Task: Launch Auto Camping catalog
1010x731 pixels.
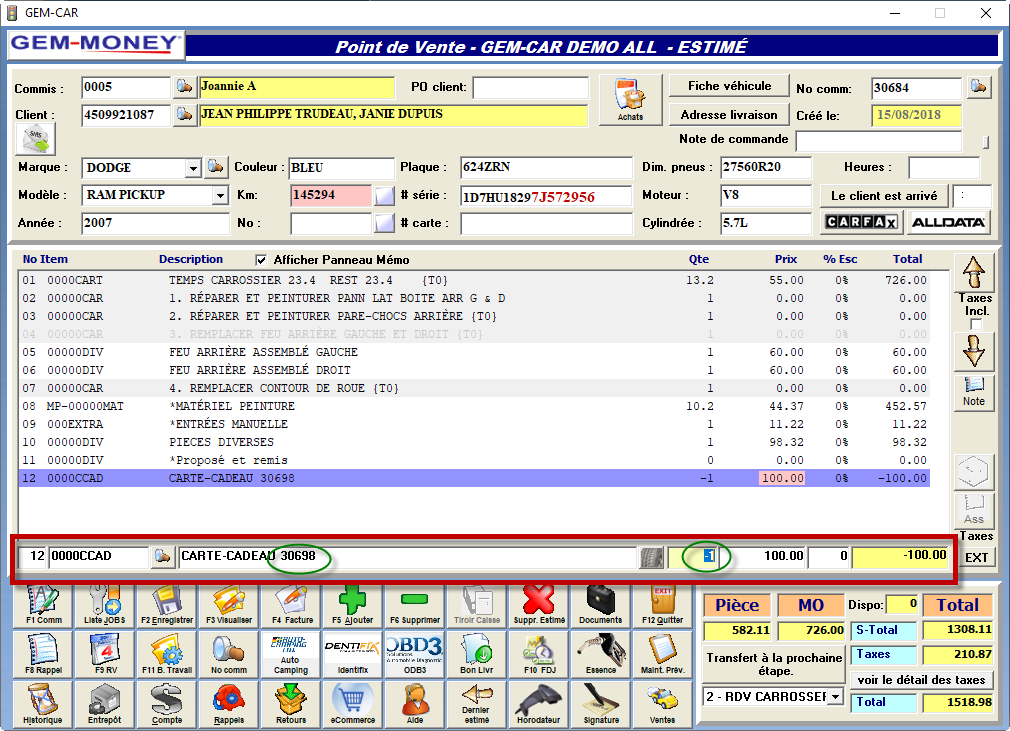Action: point(291,654)
